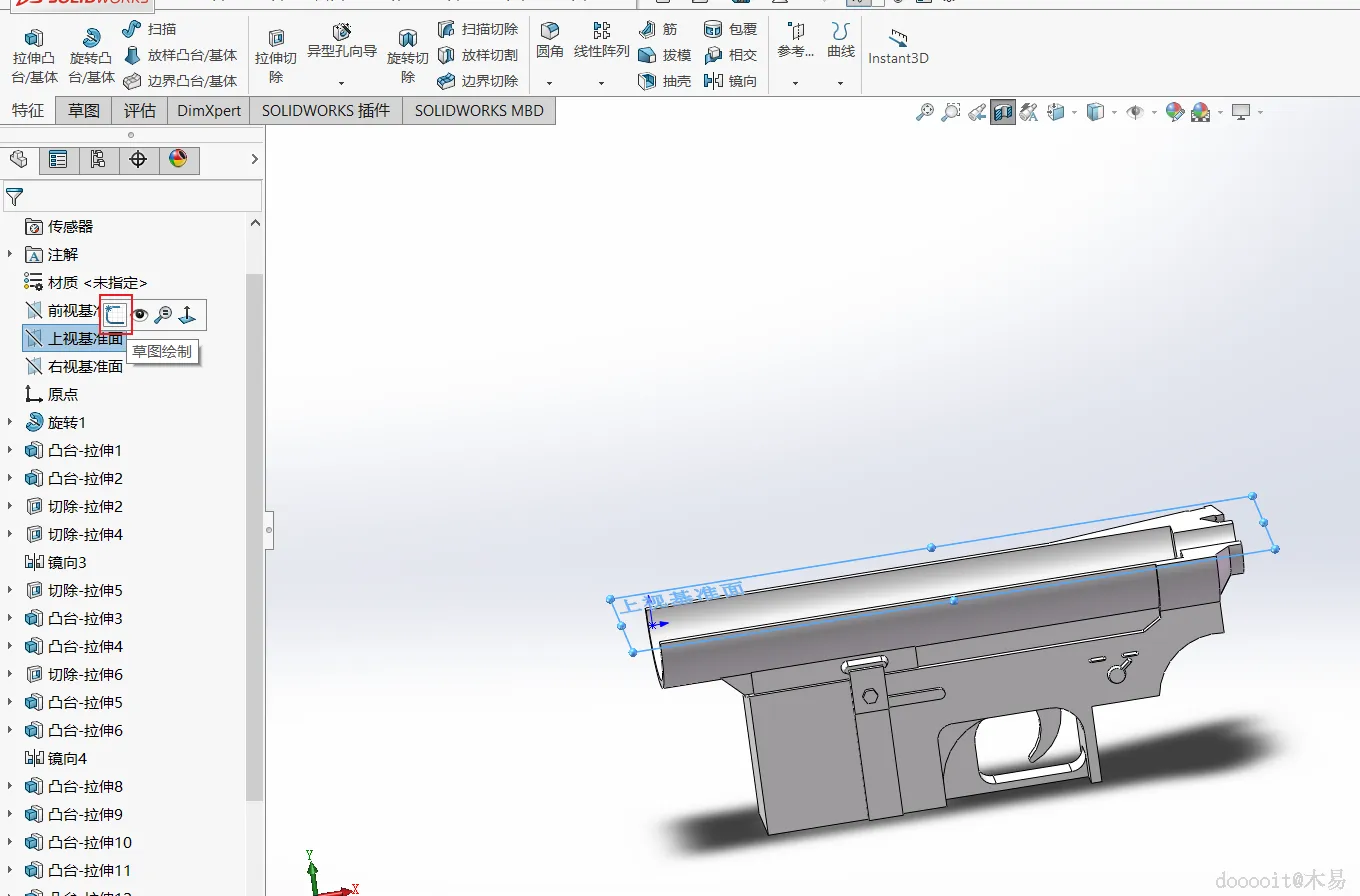Expand the 注解 annotations folder
Image resolution: width=1360 pixels, height=896 pixels.
point(11,254)
